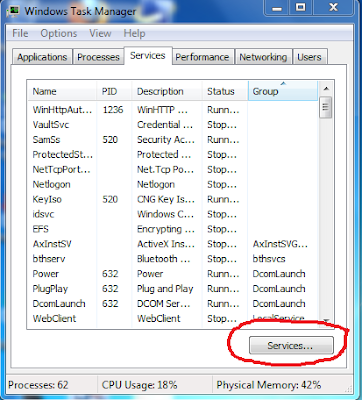Screen dimensions: 362x400
Task: Select the SamSs service row
Action: [173, 139]
